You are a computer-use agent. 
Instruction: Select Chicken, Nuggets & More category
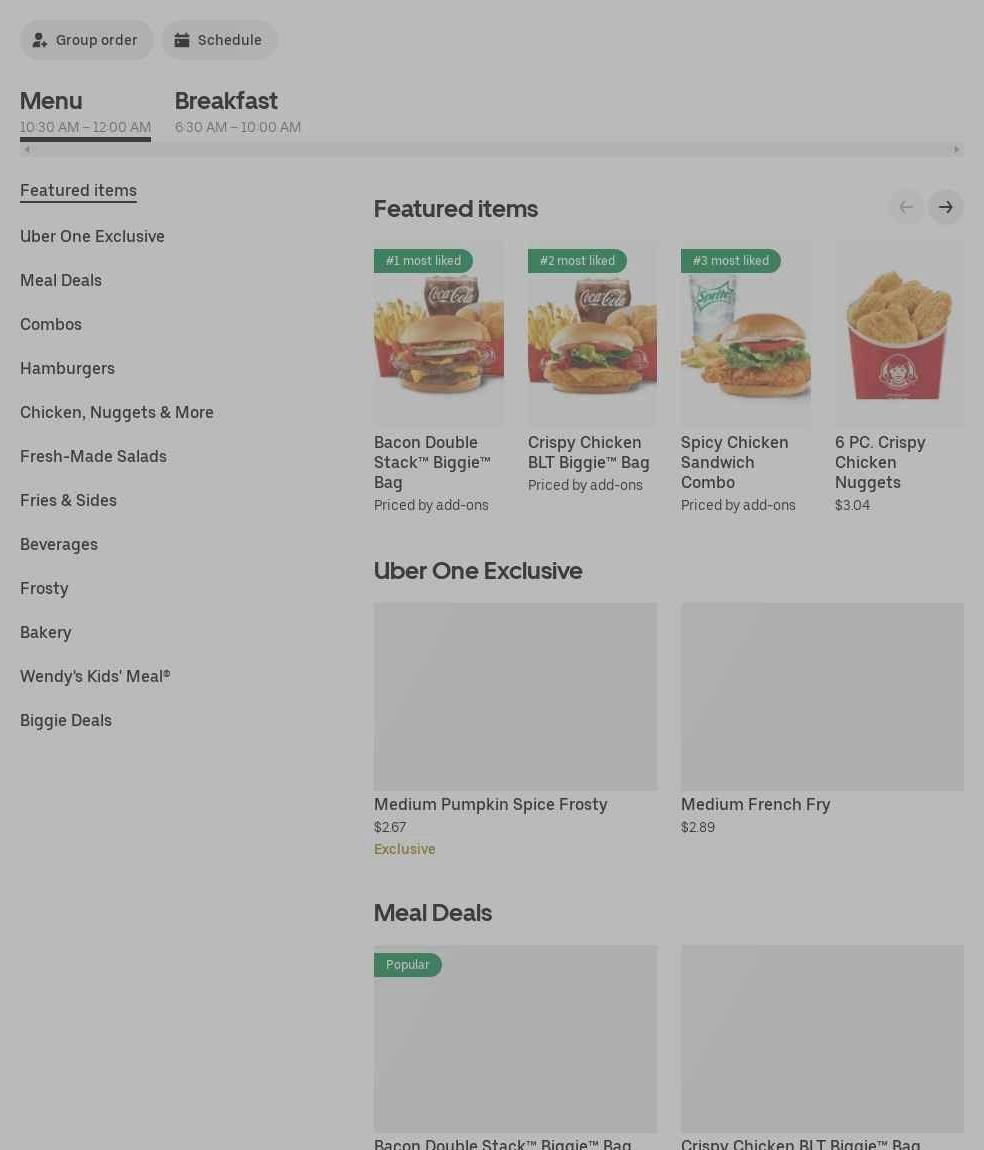tap(117, 412)
